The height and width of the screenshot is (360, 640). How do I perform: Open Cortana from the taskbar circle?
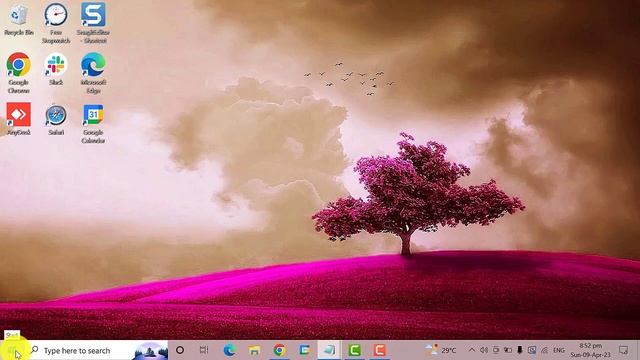tap(180, 350)
